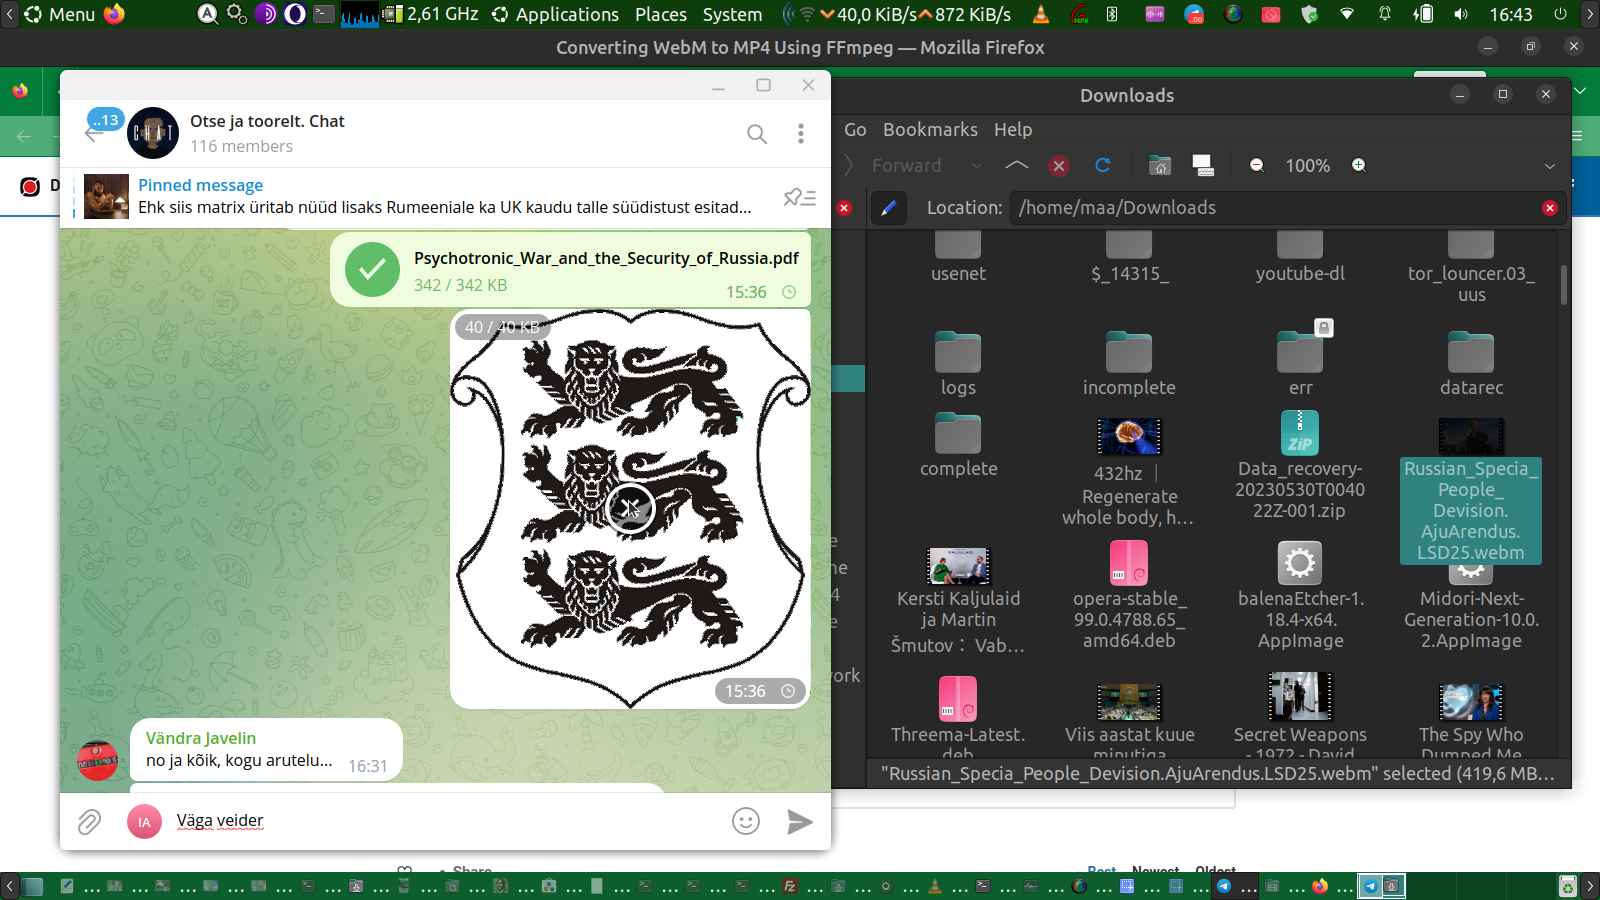Reload the Downloads folder view
The height and width of the screenshot is (900, 1600).
tap(1102, 166)
